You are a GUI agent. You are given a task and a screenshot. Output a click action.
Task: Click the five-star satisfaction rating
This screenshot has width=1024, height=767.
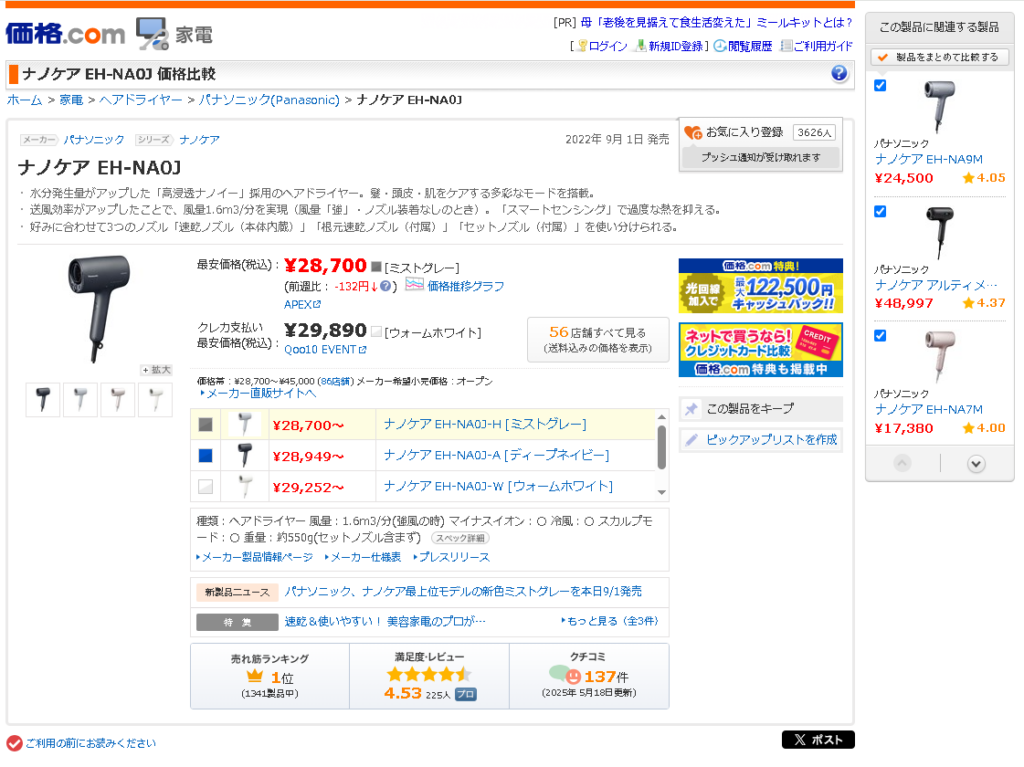428,674
